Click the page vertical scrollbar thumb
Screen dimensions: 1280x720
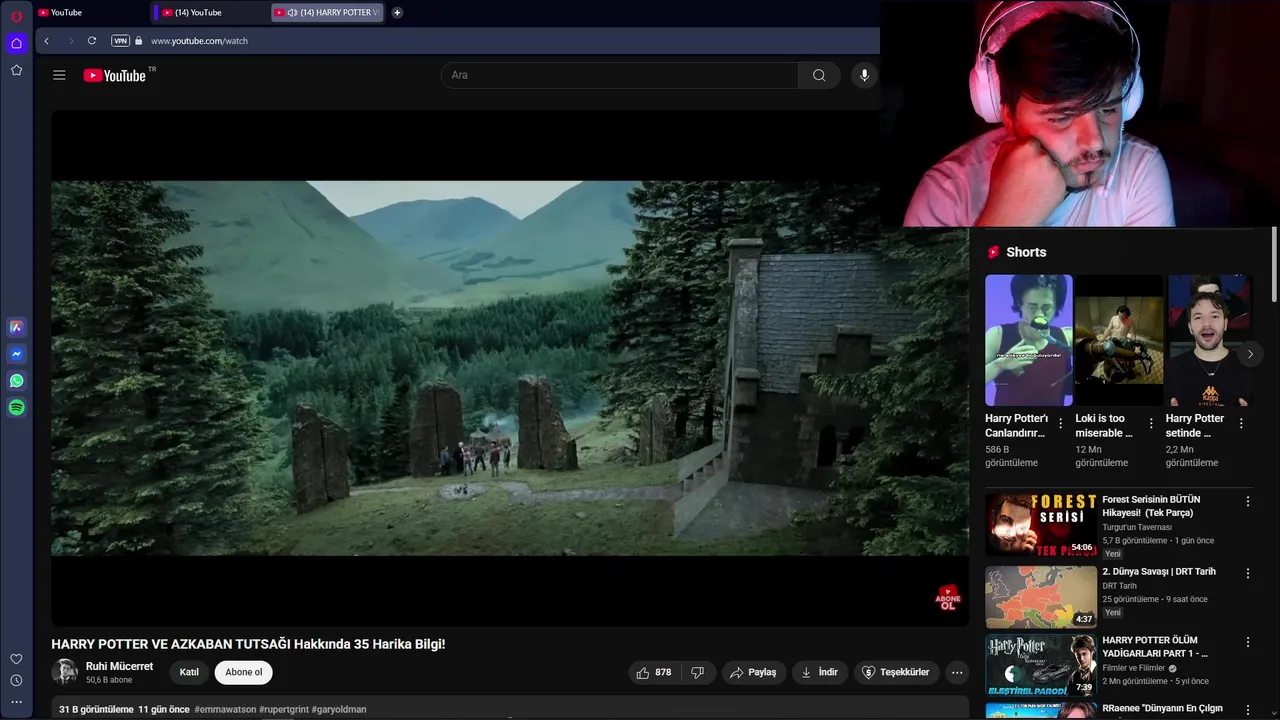tap(1274, 264)
